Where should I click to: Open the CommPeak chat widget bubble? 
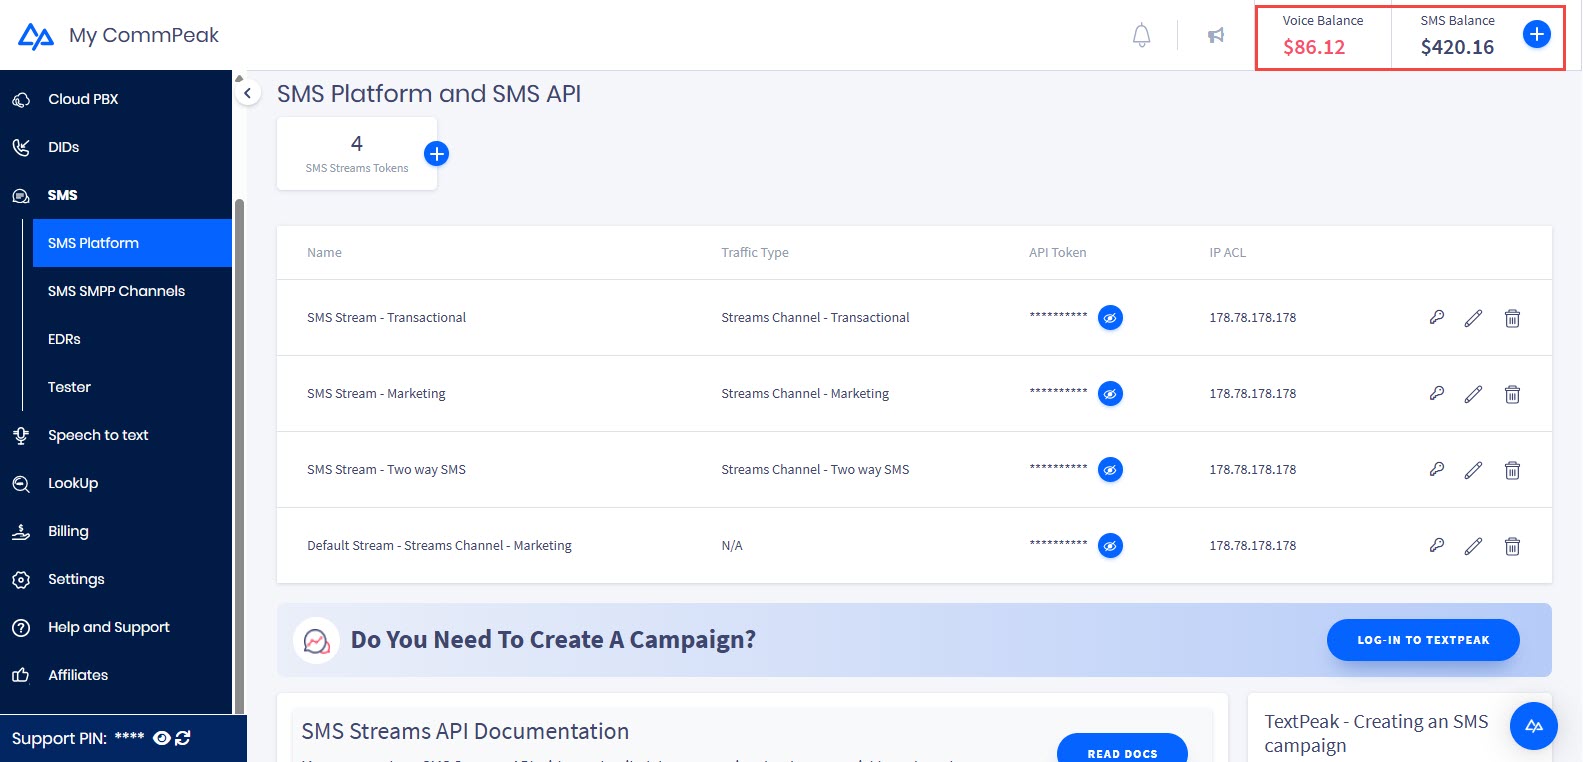(1534, 726)
